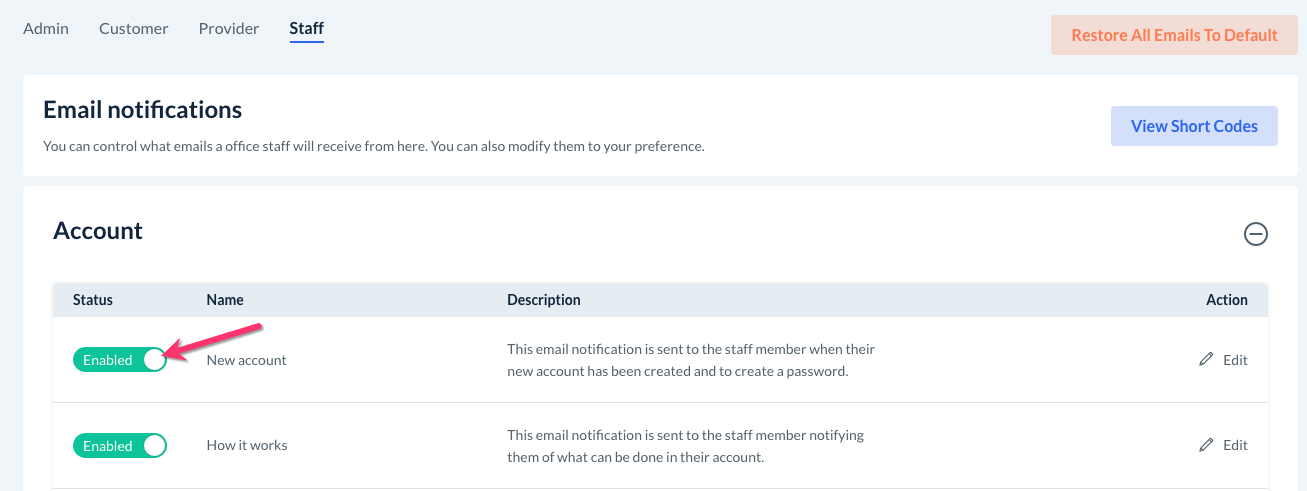Select the How it works notification name
The height and width of the screenshot is (491, 1307).
pos(247,445)
